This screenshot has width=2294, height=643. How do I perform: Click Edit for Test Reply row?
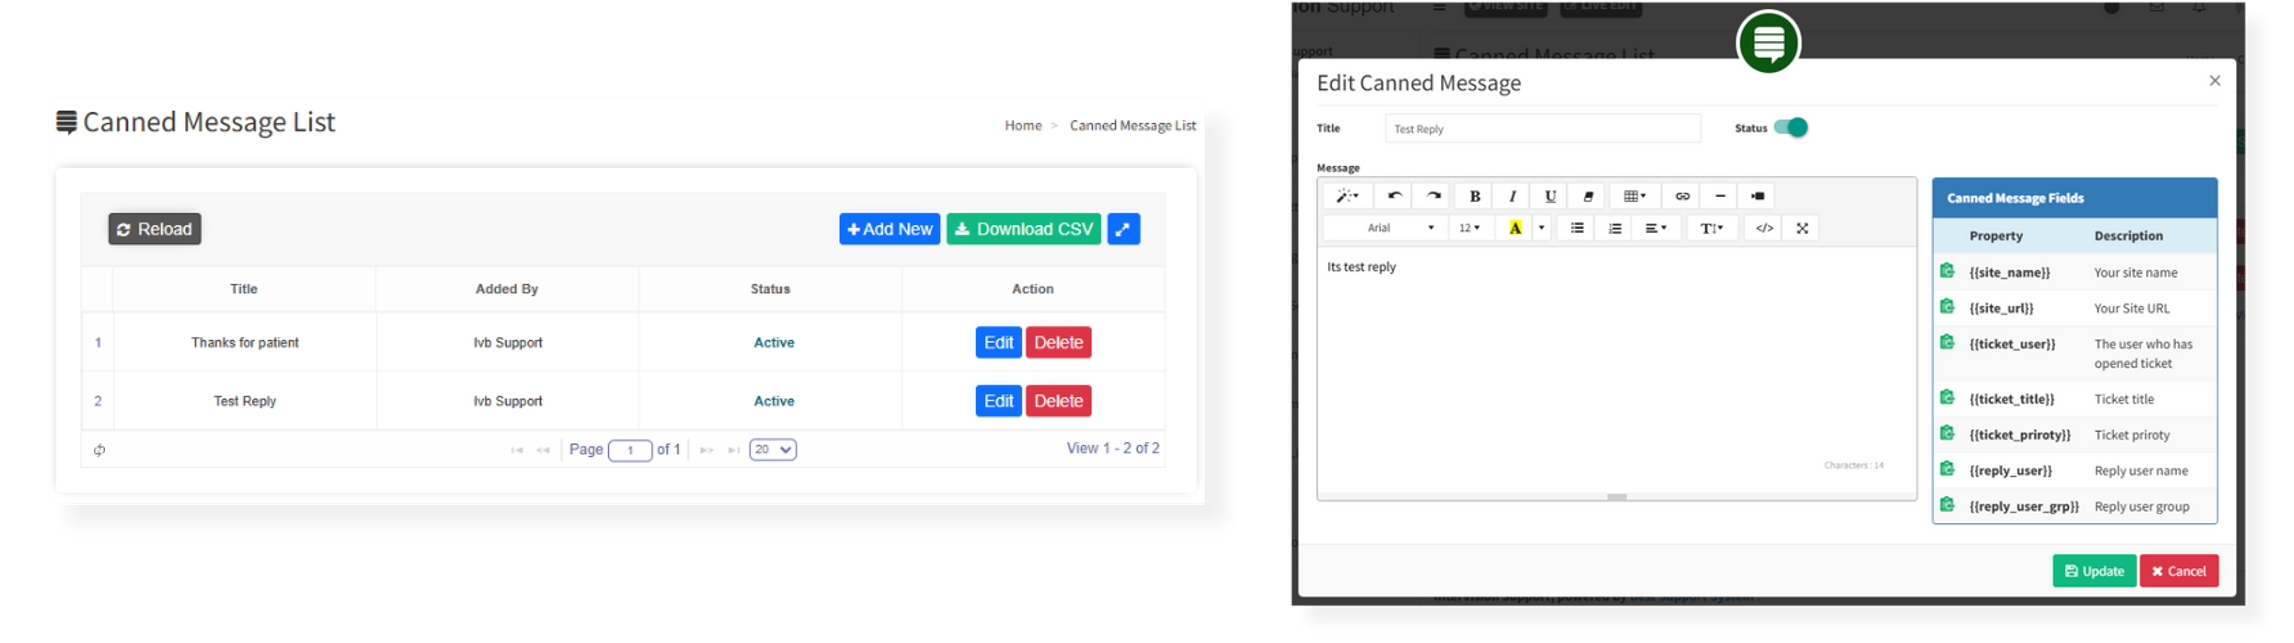[998, 401]
